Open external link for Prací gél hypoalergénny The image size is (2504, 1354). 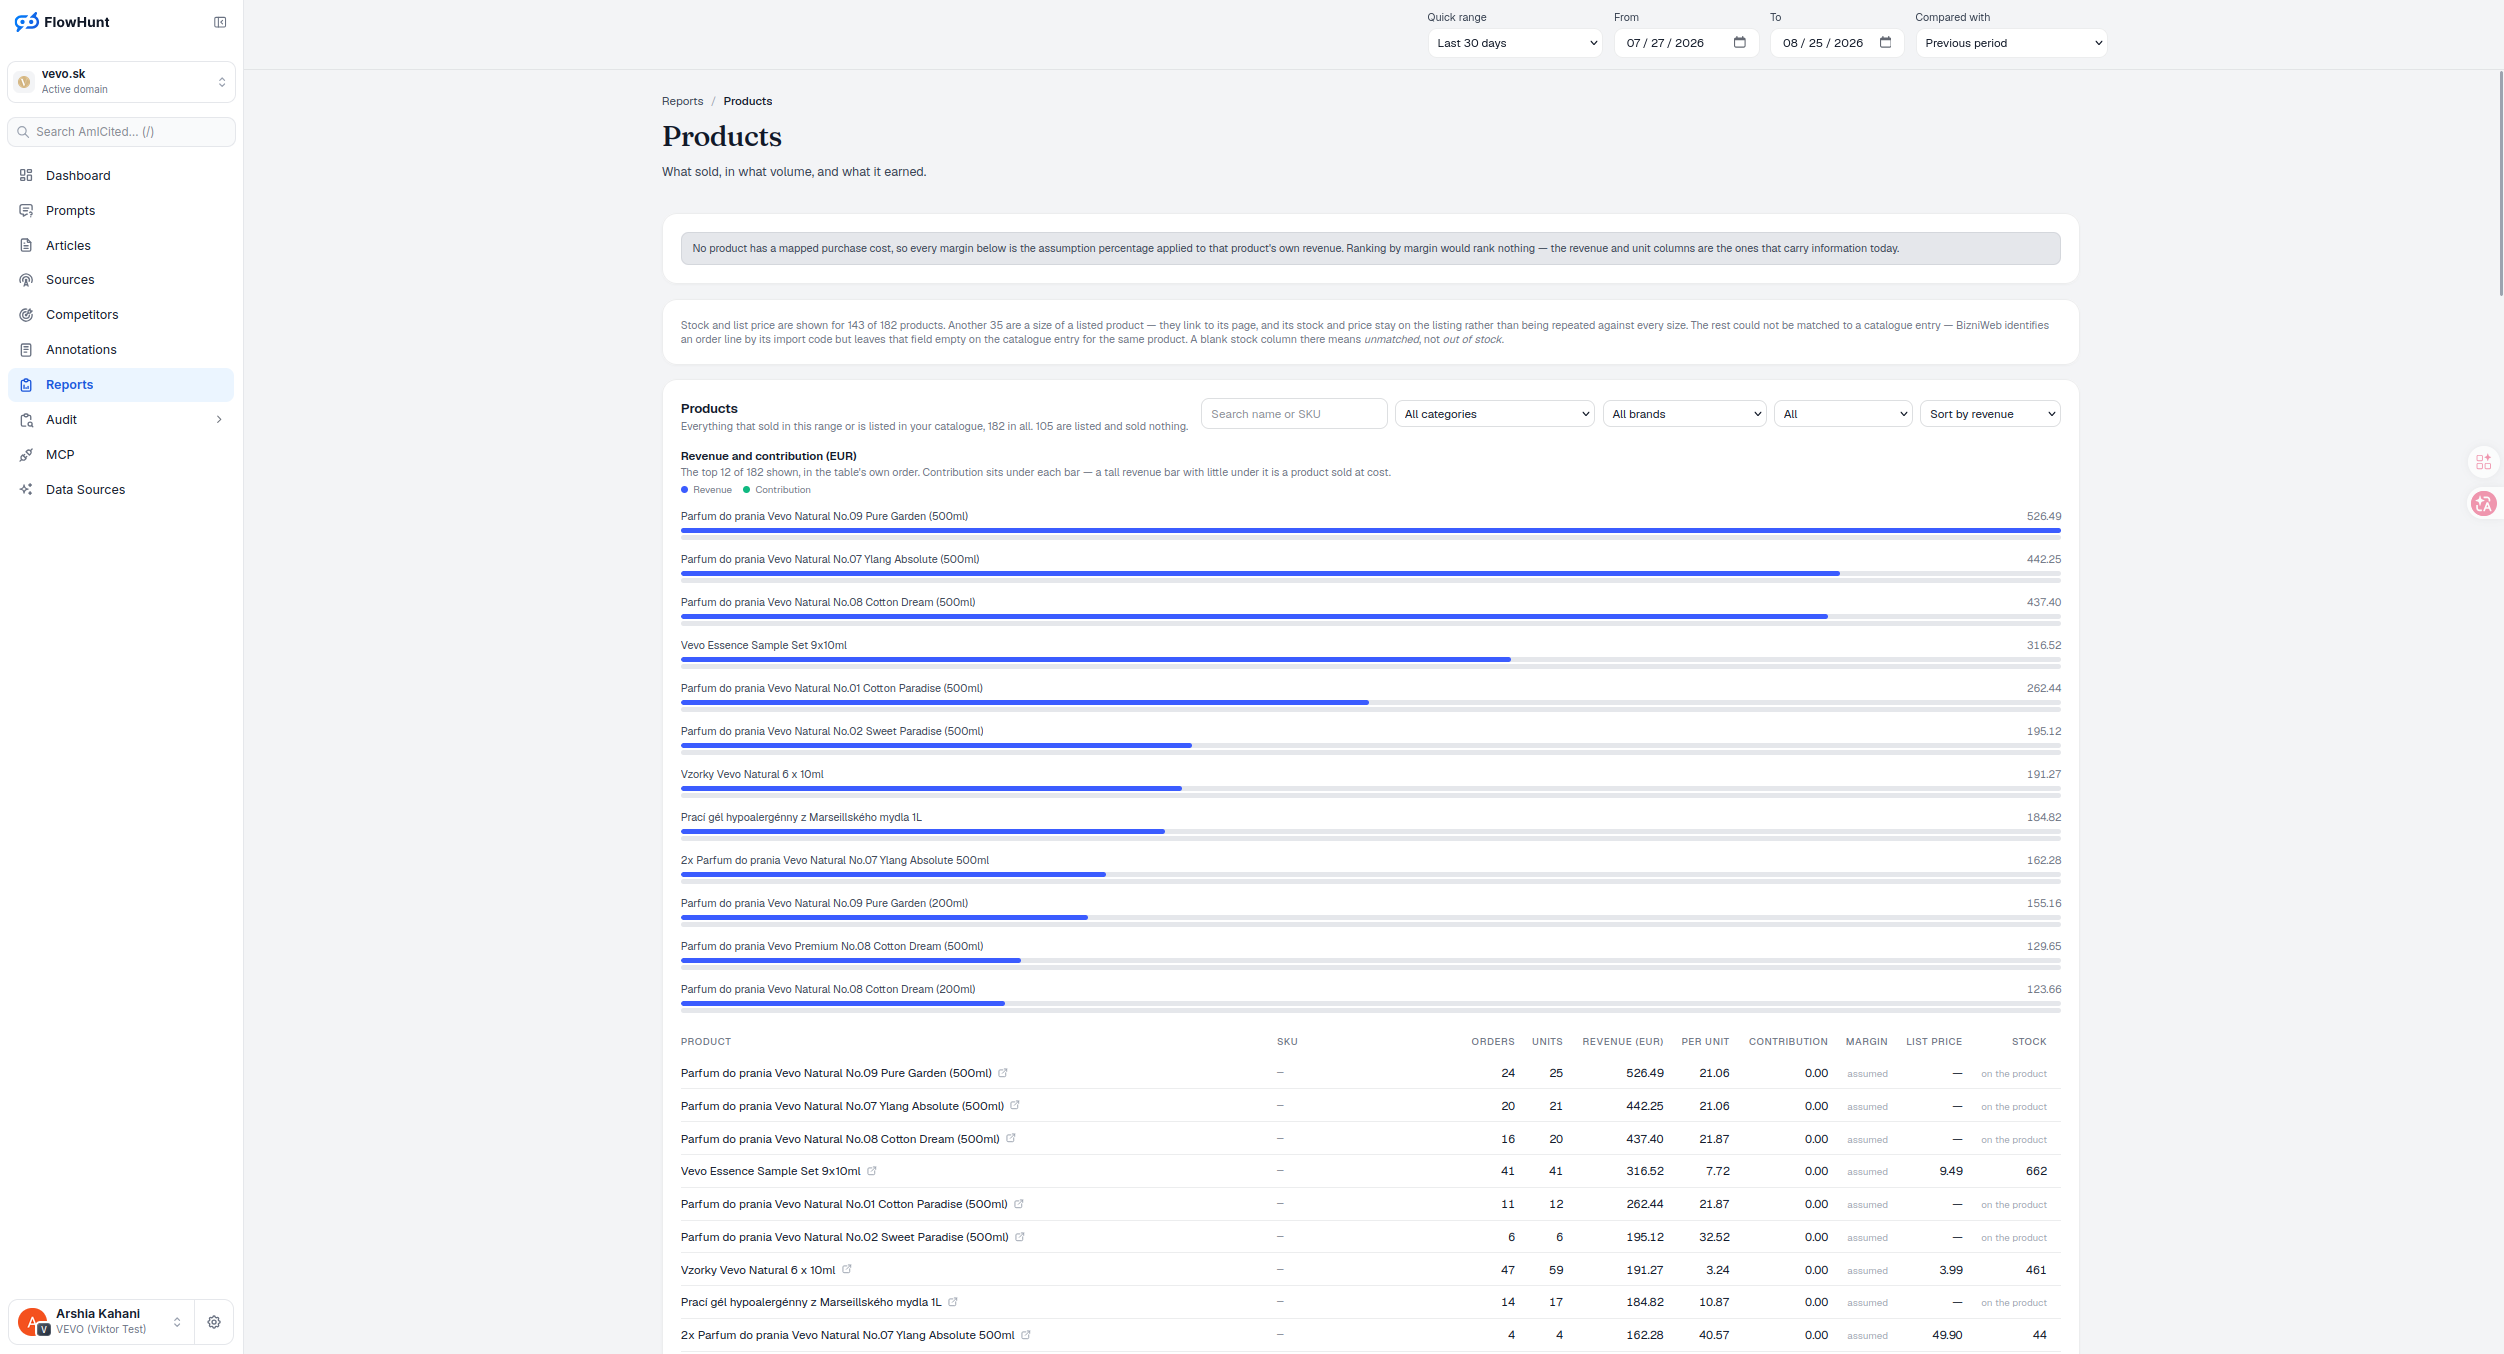point(953,1302)
